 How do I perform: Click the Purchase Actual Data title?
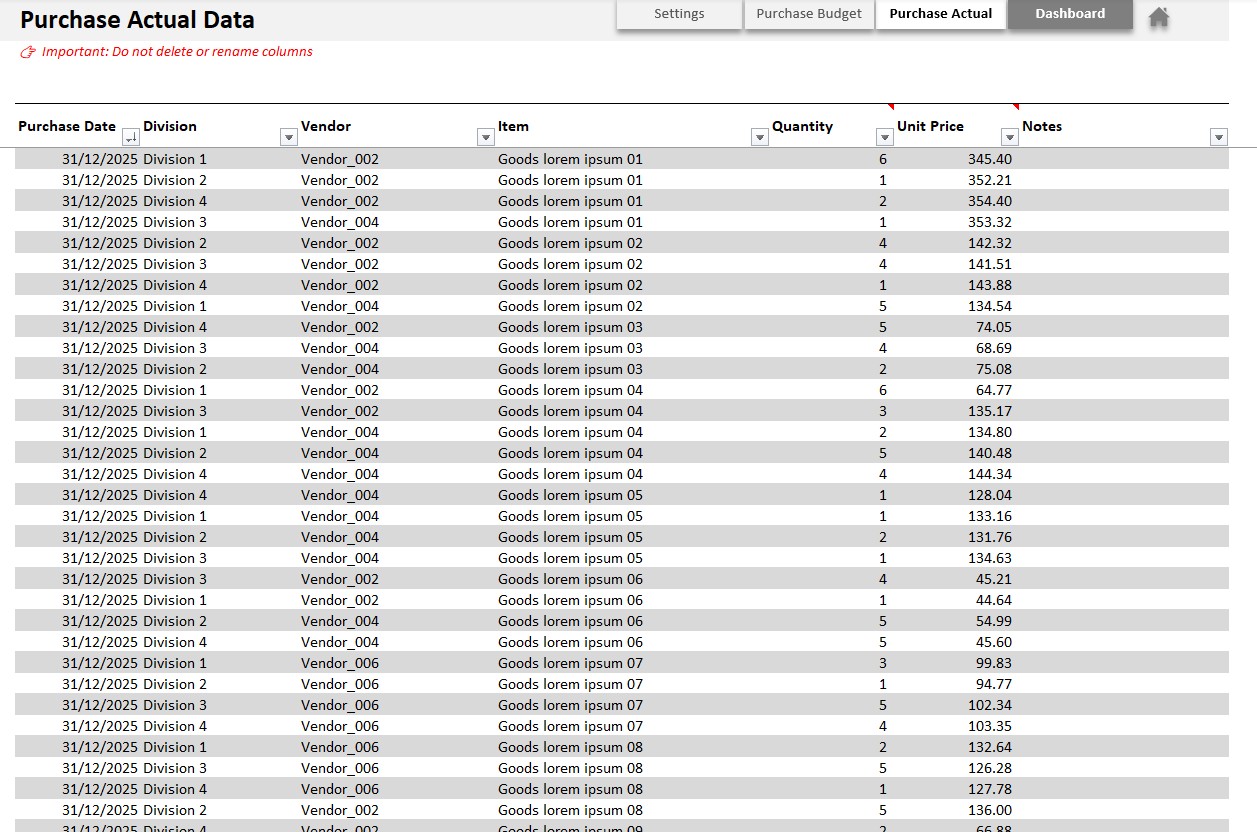[137, 20]
